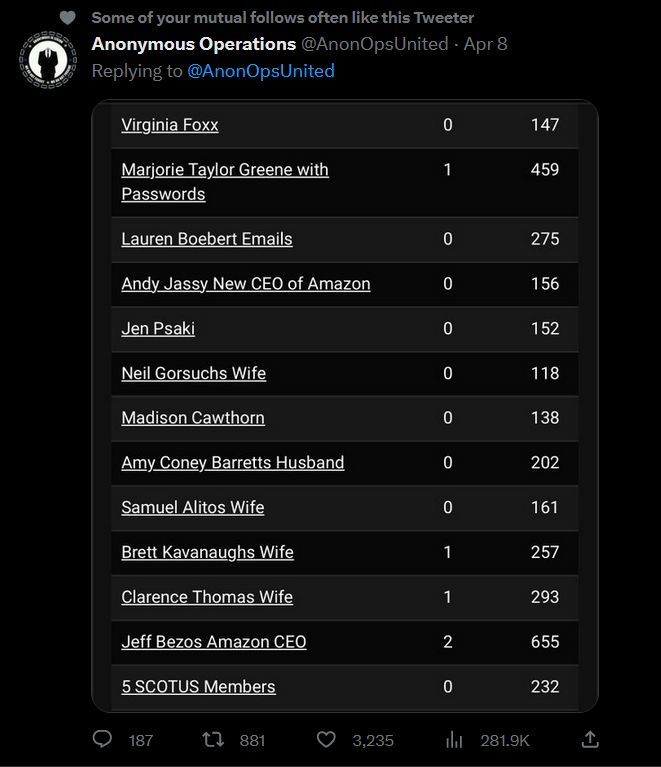Open tweet analytics bar chart icon

tap(454, 740)
